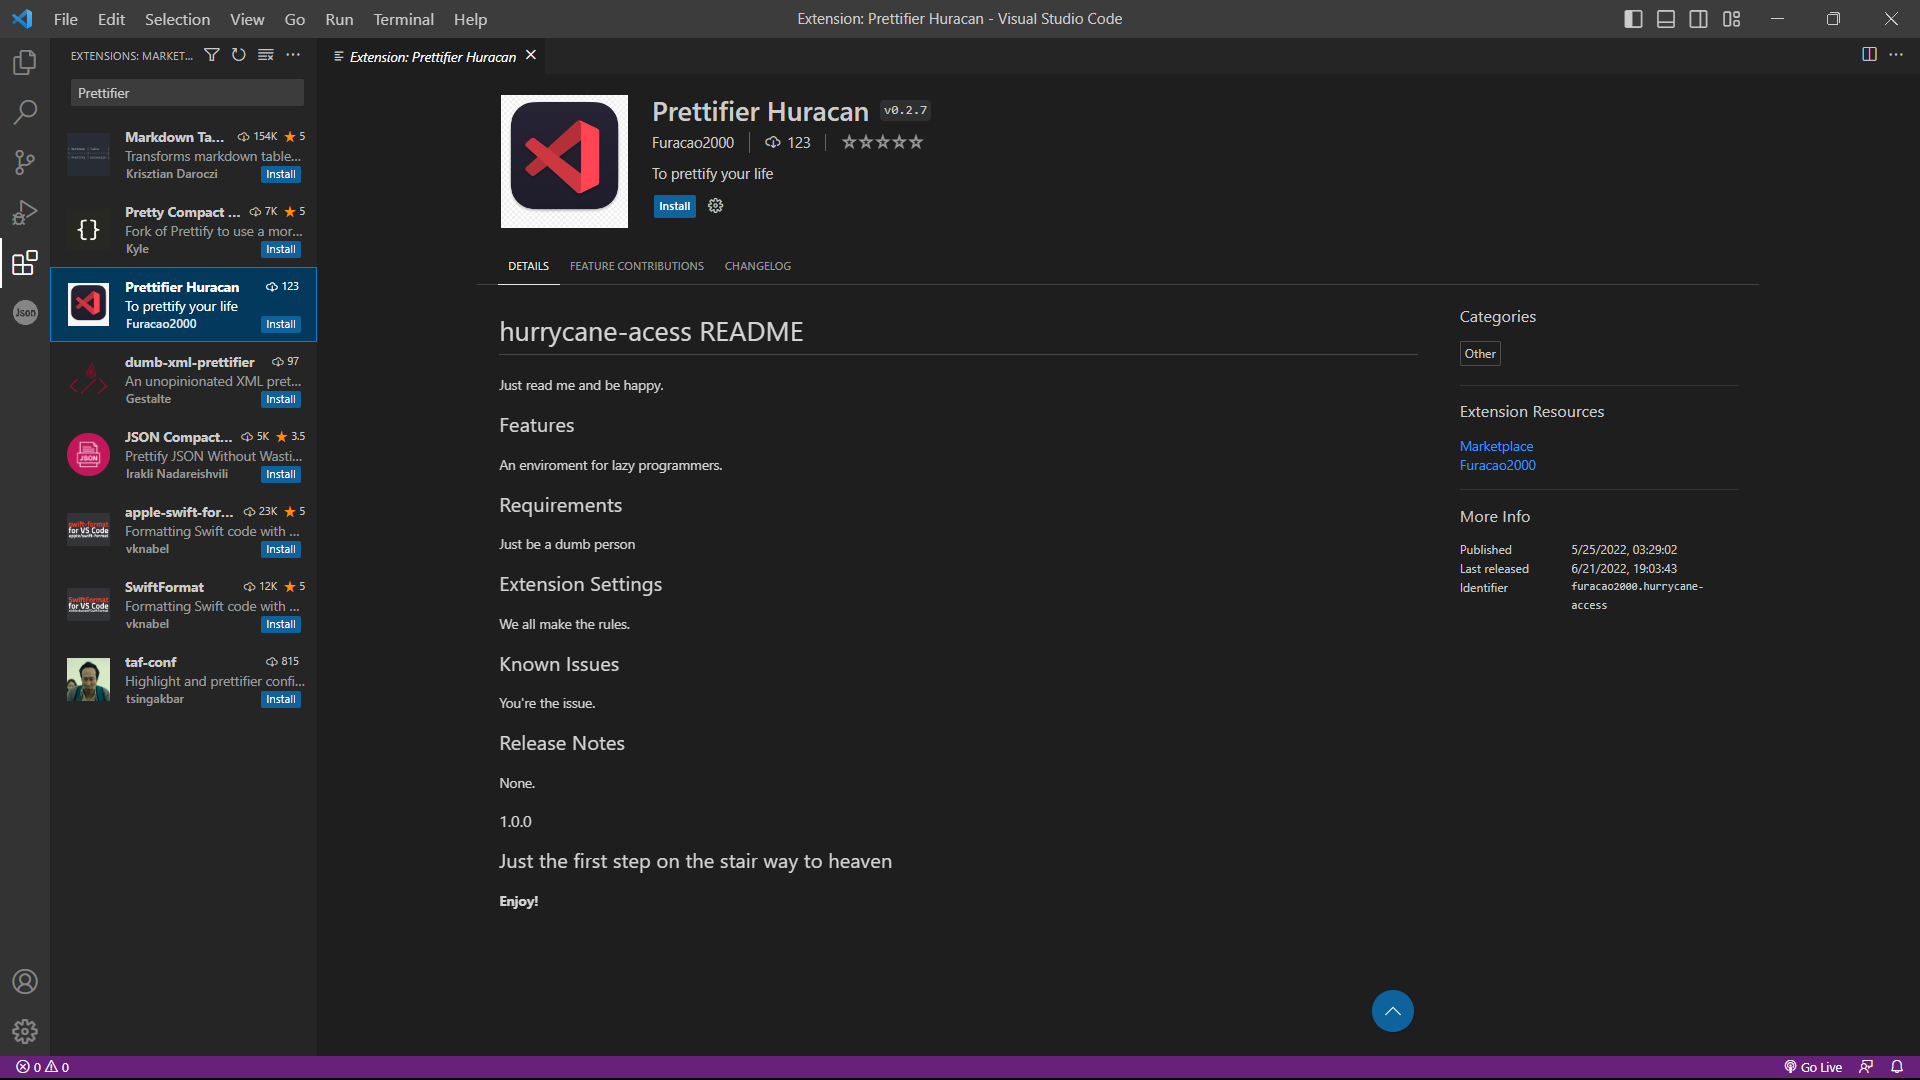Close the Prettifier Huracan extension tab
Screen dimensions: 1920x1080
[531, 55]
